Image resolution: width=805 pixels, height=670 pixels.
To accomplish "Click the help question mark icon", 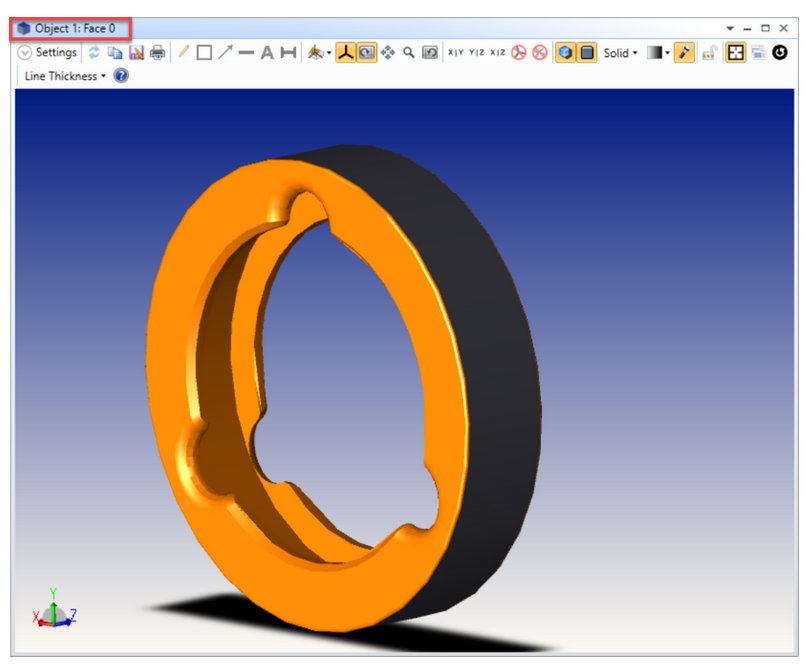I will pos(121,76).
